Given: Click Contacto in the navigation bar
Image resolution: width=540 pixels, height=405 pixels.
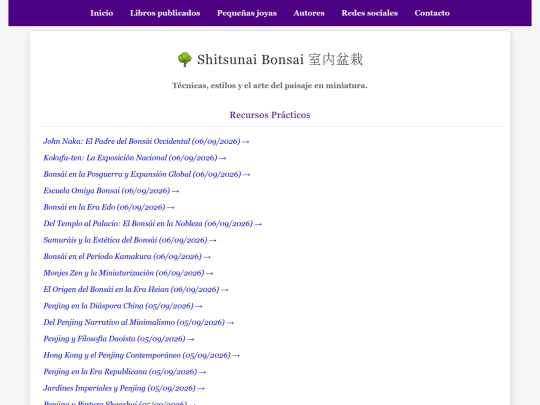Looking at the screenshot, I should pos(432,13).
